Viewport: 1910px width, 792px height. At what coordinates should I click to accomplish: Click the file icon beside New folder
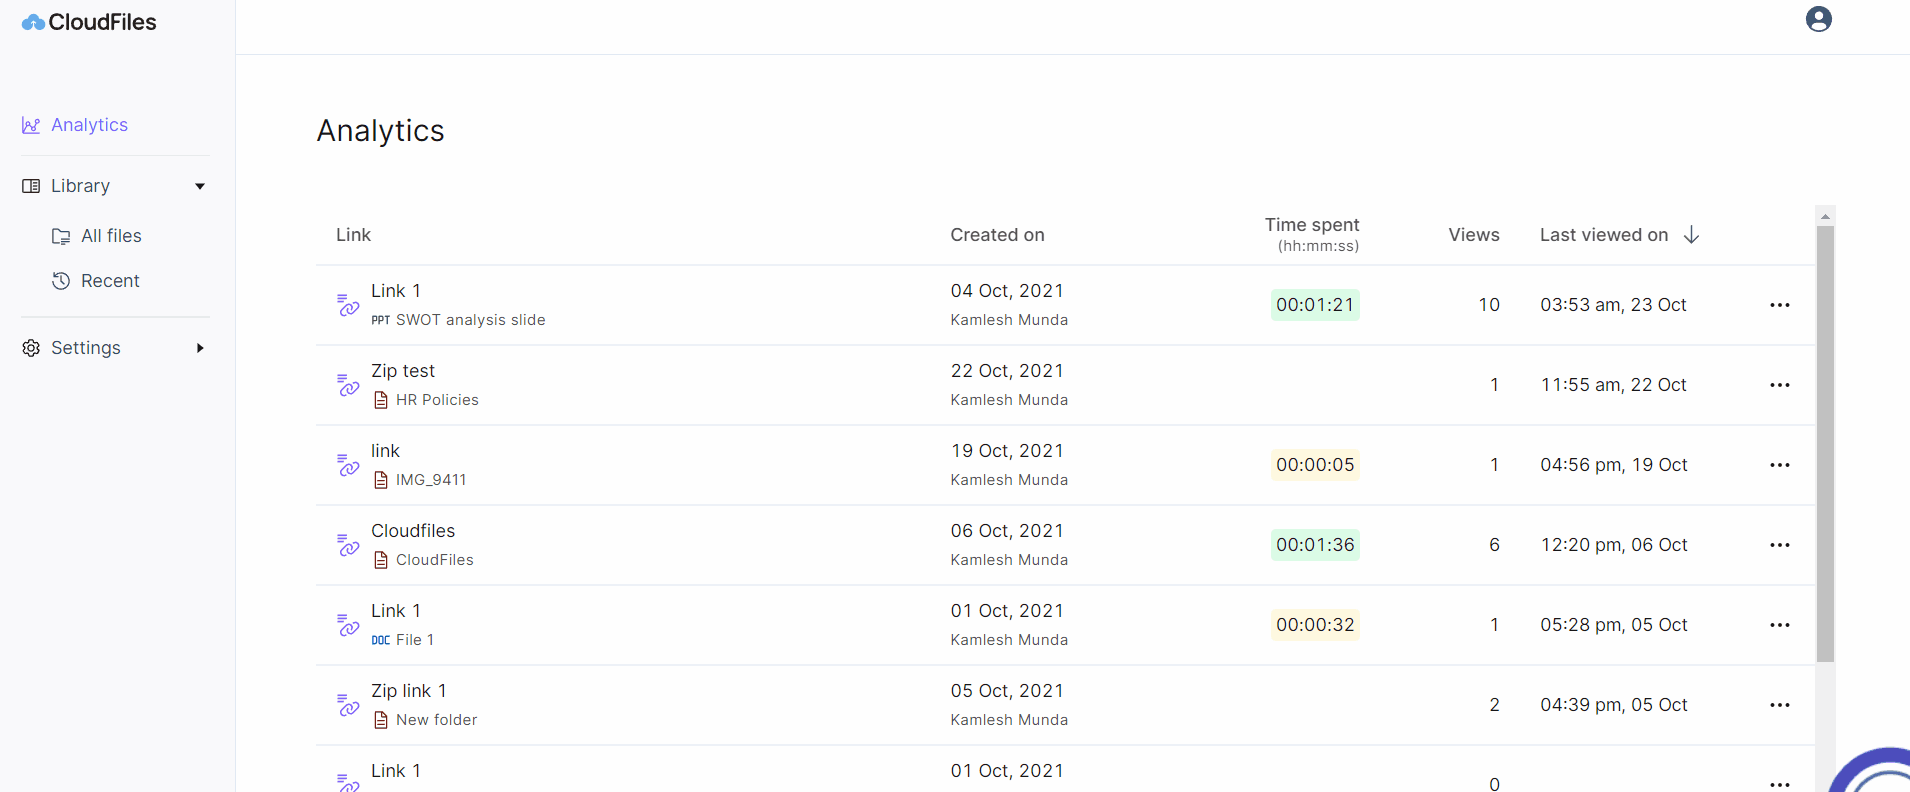380,720
